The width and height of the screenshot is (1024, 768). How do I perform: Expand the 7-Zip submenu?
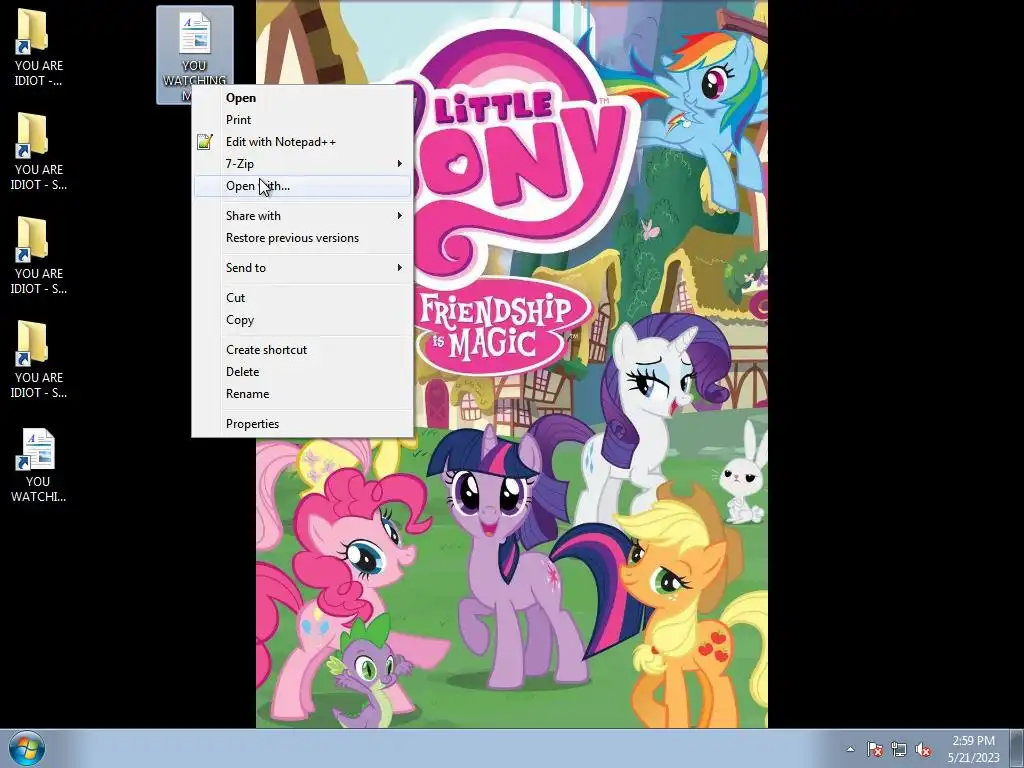302,164
